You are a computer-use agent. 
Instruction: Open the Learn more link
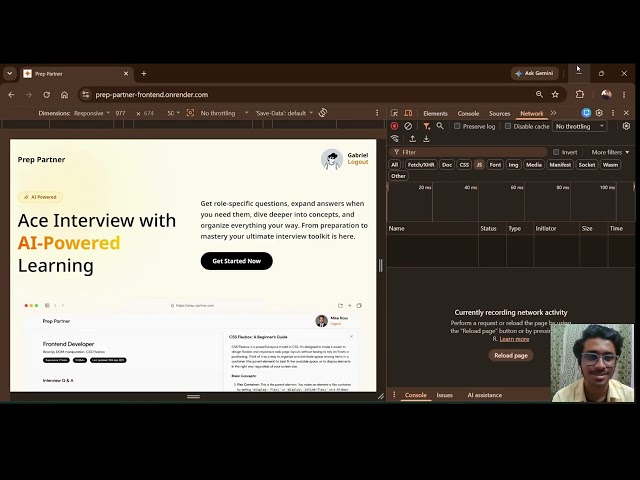514,339
